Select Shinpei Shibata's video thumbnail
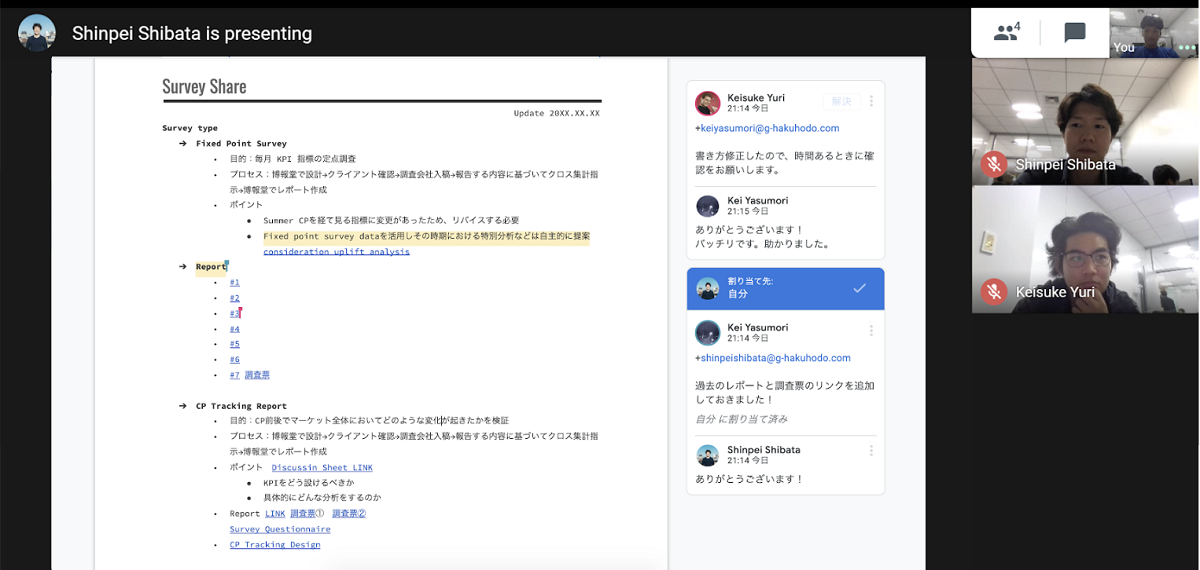This screenshot has width=1200, height=570. 1085,122
